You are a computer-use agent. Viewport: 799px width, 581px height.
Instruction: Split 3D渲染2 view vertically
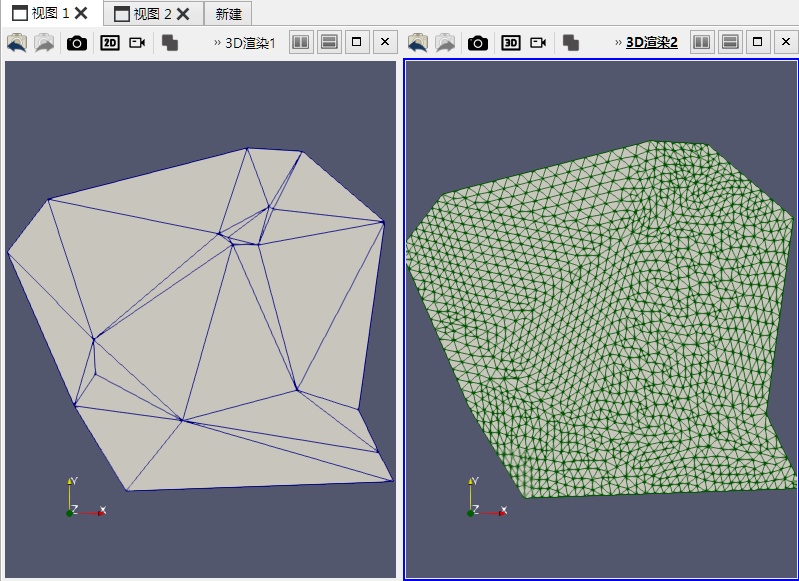click(731, 42)
